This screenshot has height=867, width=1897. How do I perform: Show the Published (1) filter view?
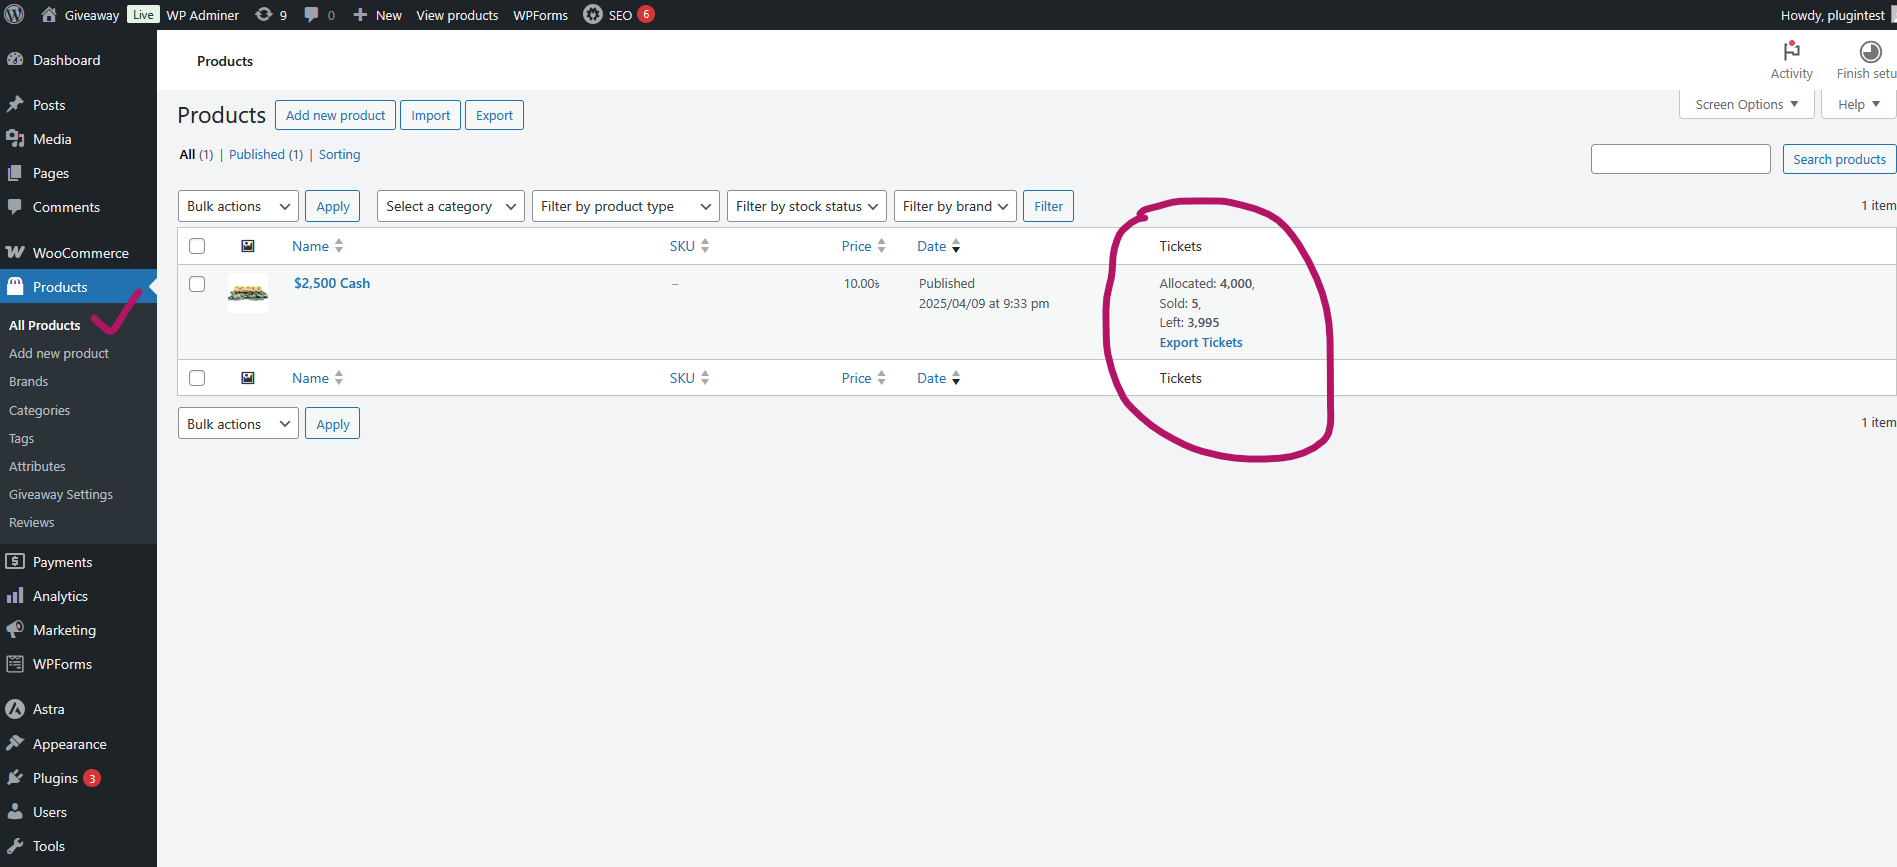tap(266, 154)
